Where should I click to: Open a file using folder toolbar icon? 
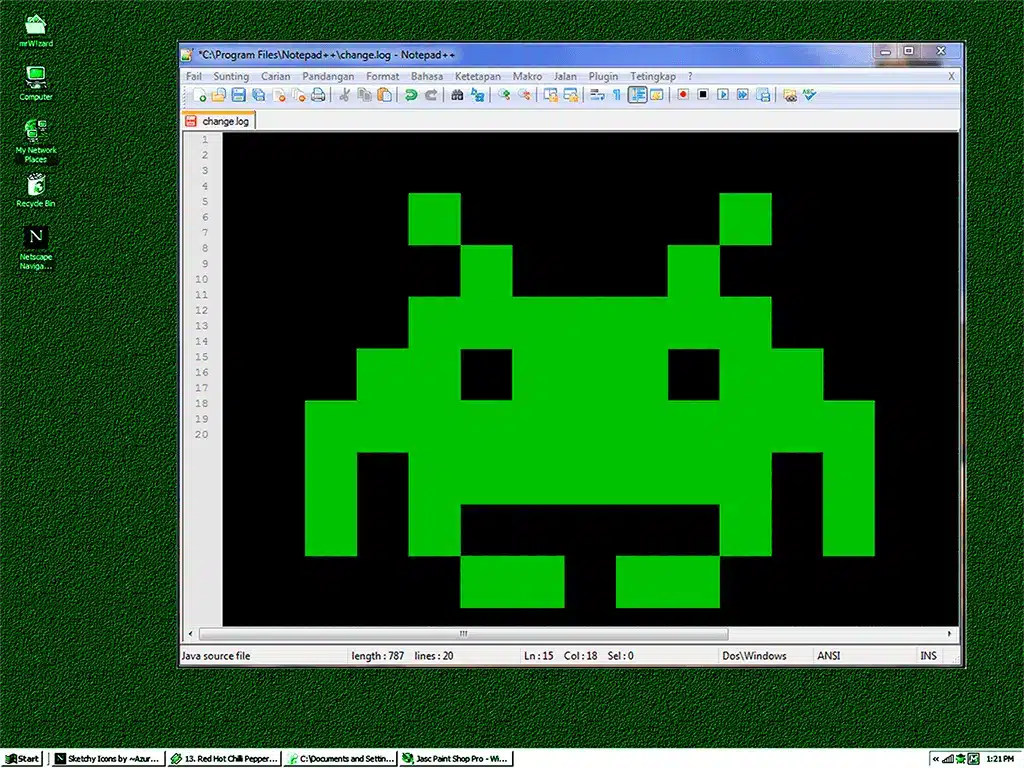[x=219, y=95]
